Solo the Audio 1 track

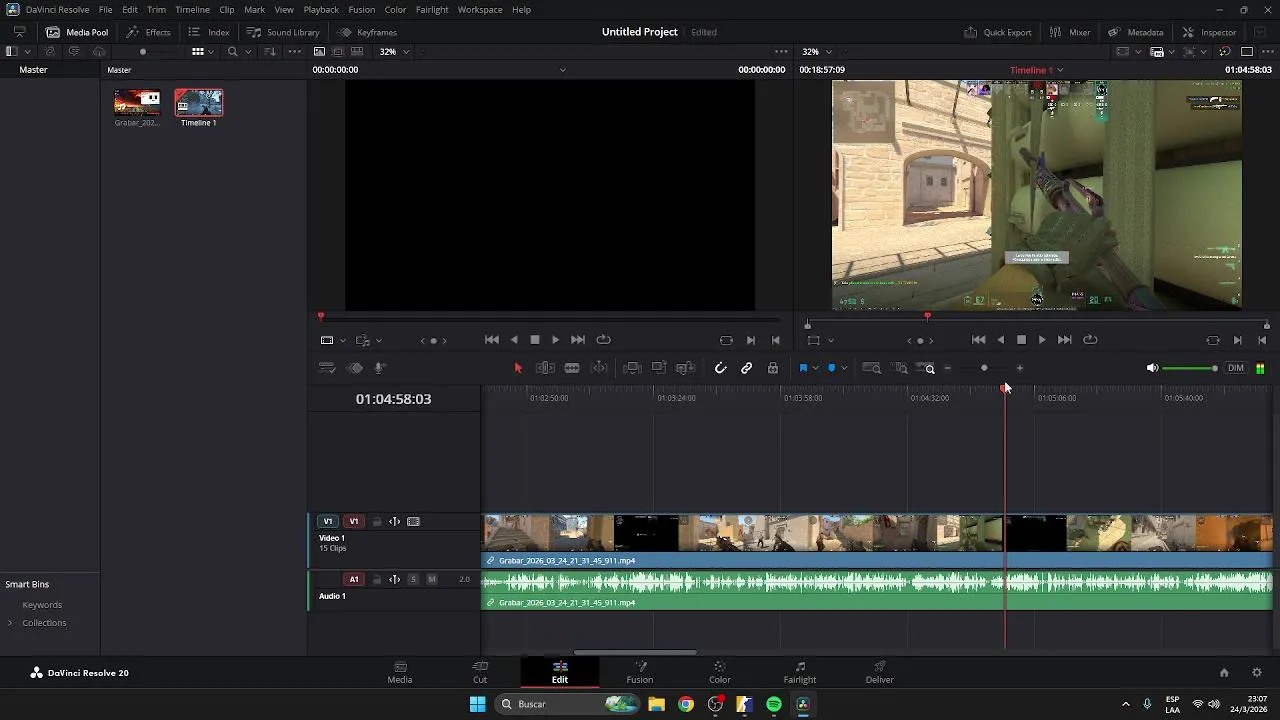(x=413, y=579)
